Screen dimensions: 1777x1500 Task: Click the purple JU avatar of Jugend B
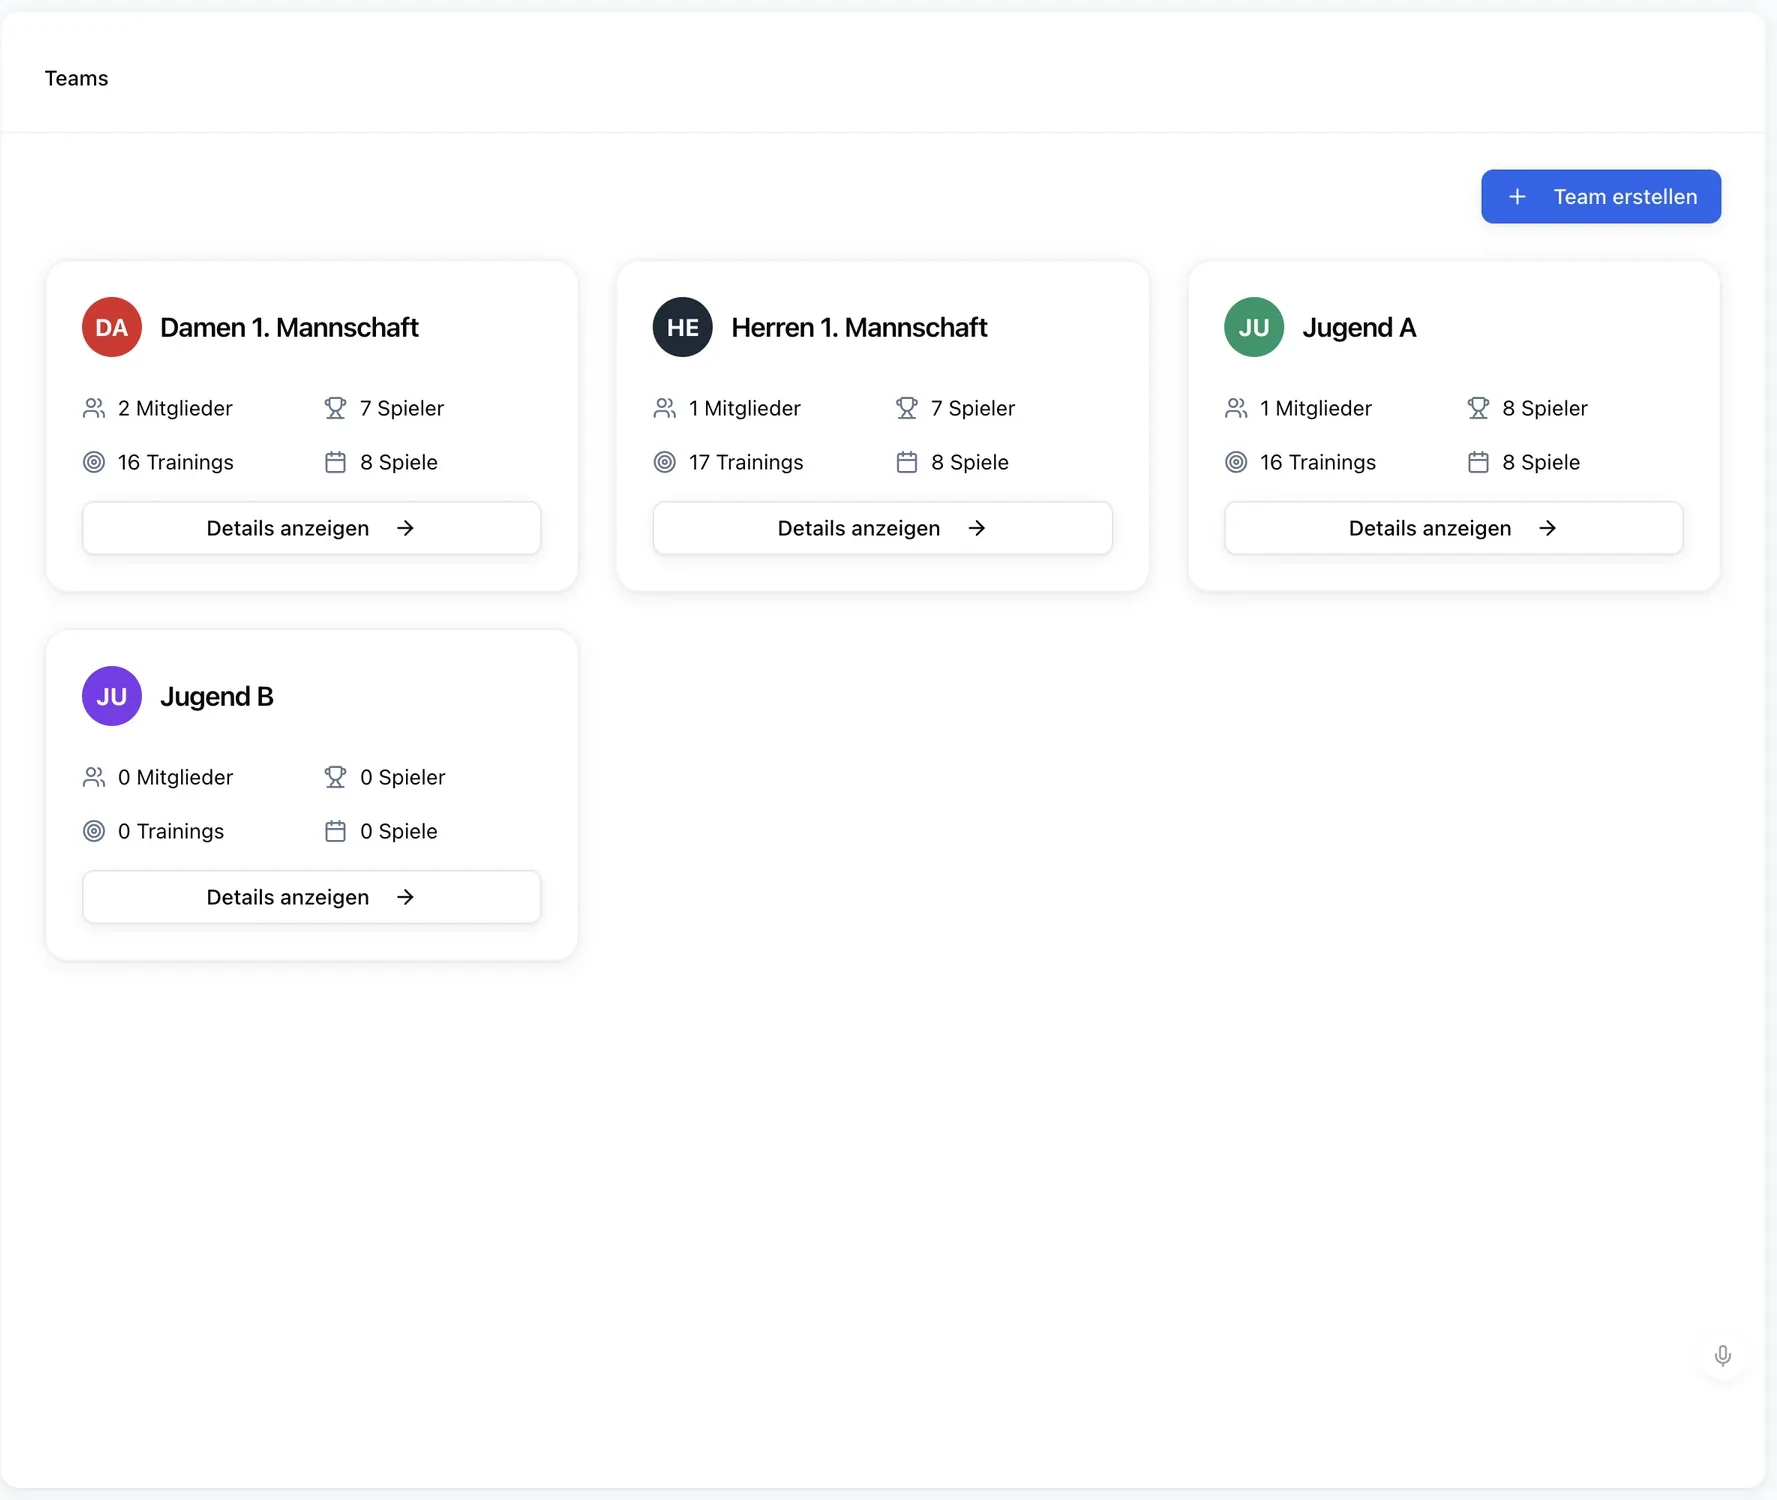click(112, 696)
